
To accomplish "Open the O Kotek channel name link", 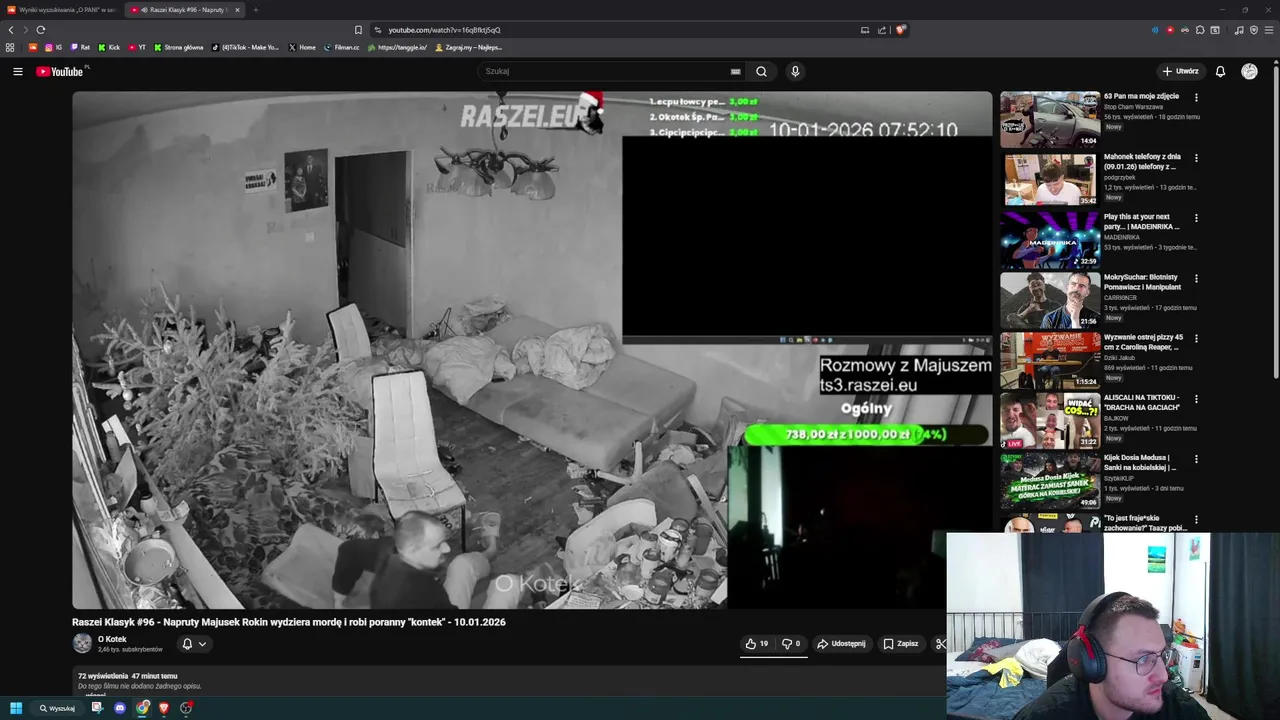I will coord(112,639).
